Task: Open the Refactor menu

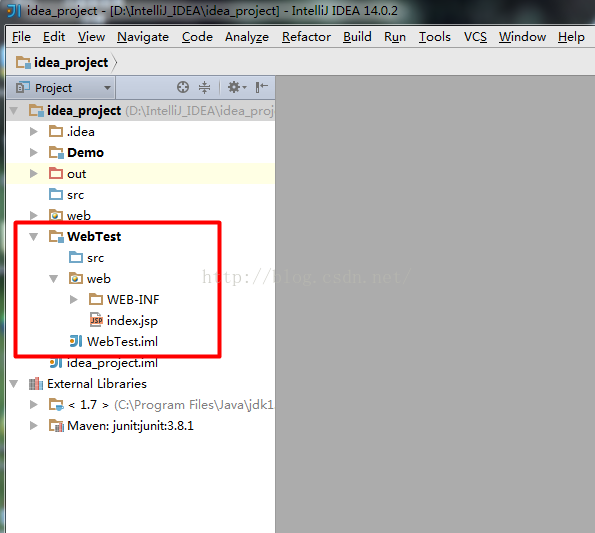Action: click(306, 37)
